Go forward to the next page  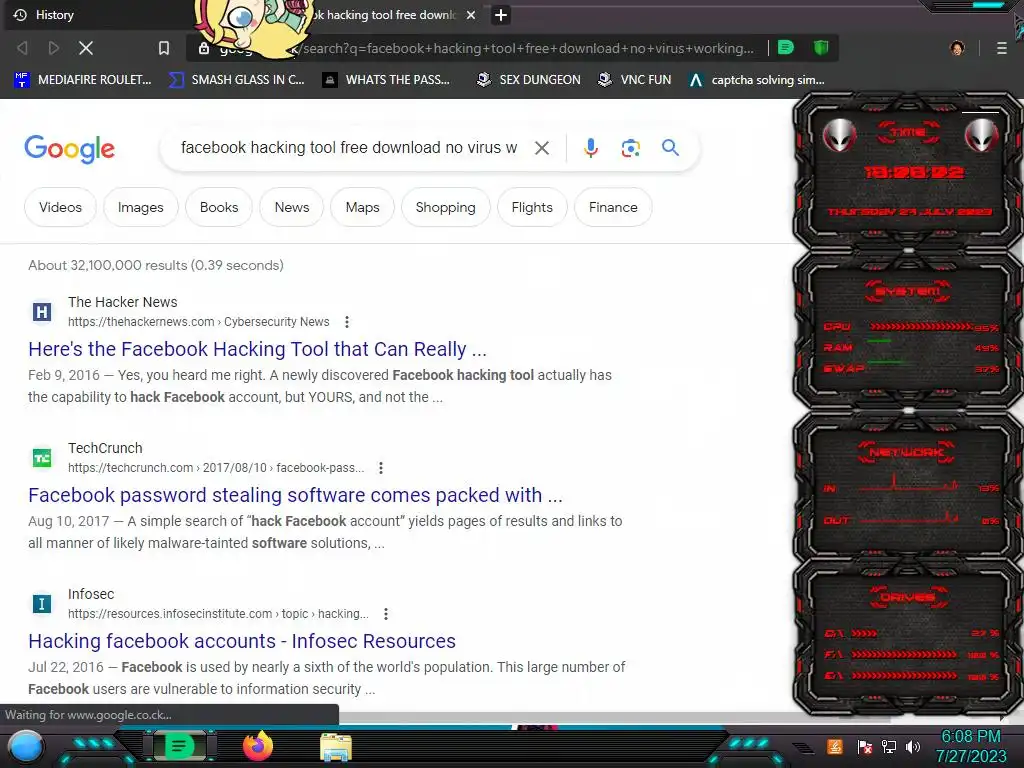[x=54, y=48]
